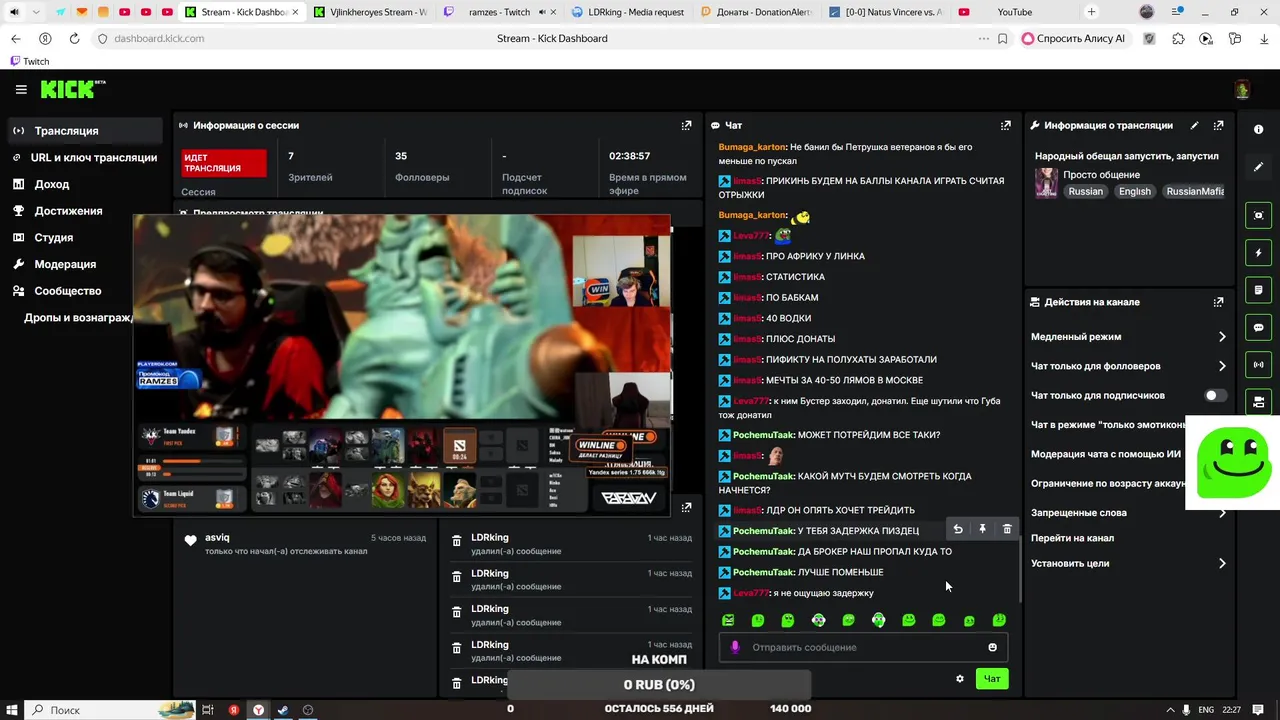Select the English tag
The image size is (1280, 720).
(x=1134, y=191)
